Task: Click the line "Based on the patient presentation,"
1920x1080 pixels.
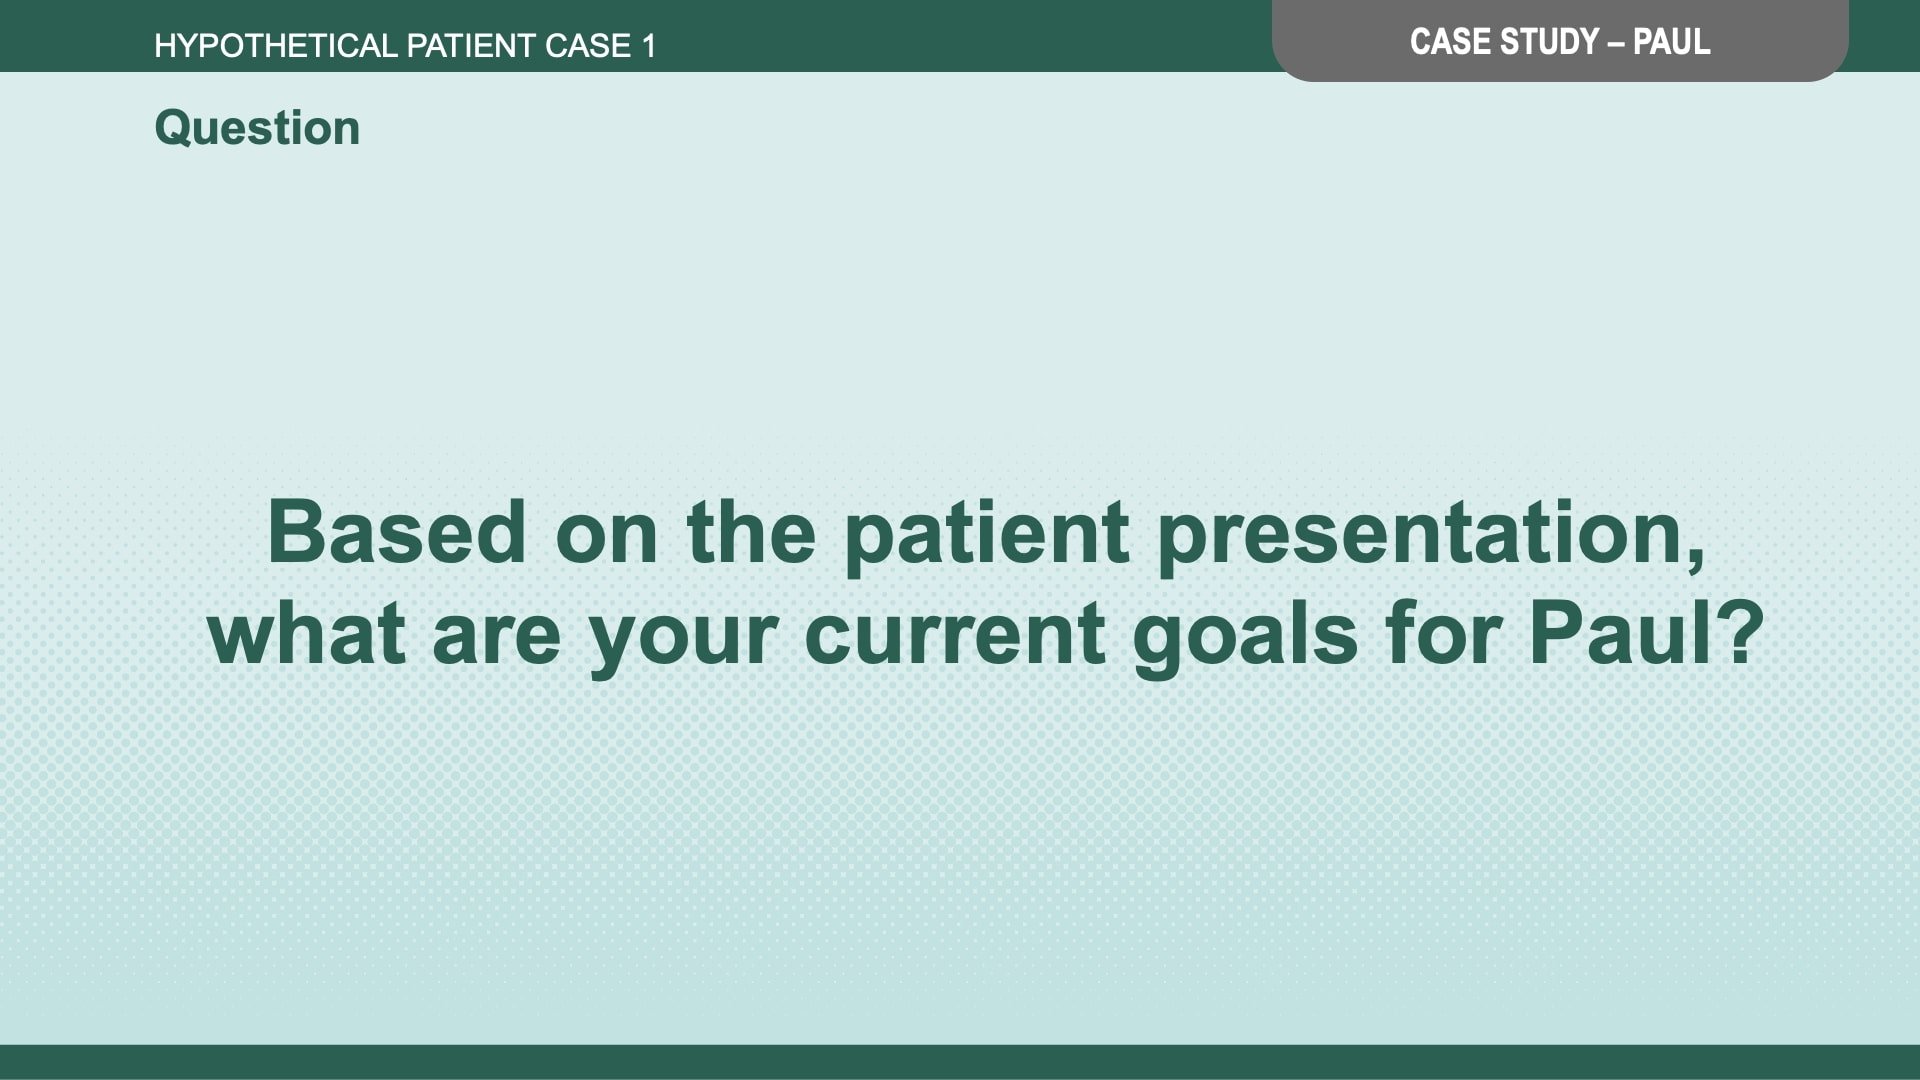Action: point(986,533)
